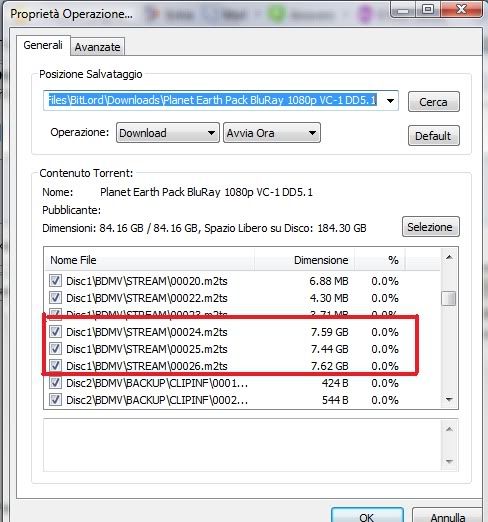Switch to the Avanzate tab
Viewport: 488px width, 522px height.
97,47
